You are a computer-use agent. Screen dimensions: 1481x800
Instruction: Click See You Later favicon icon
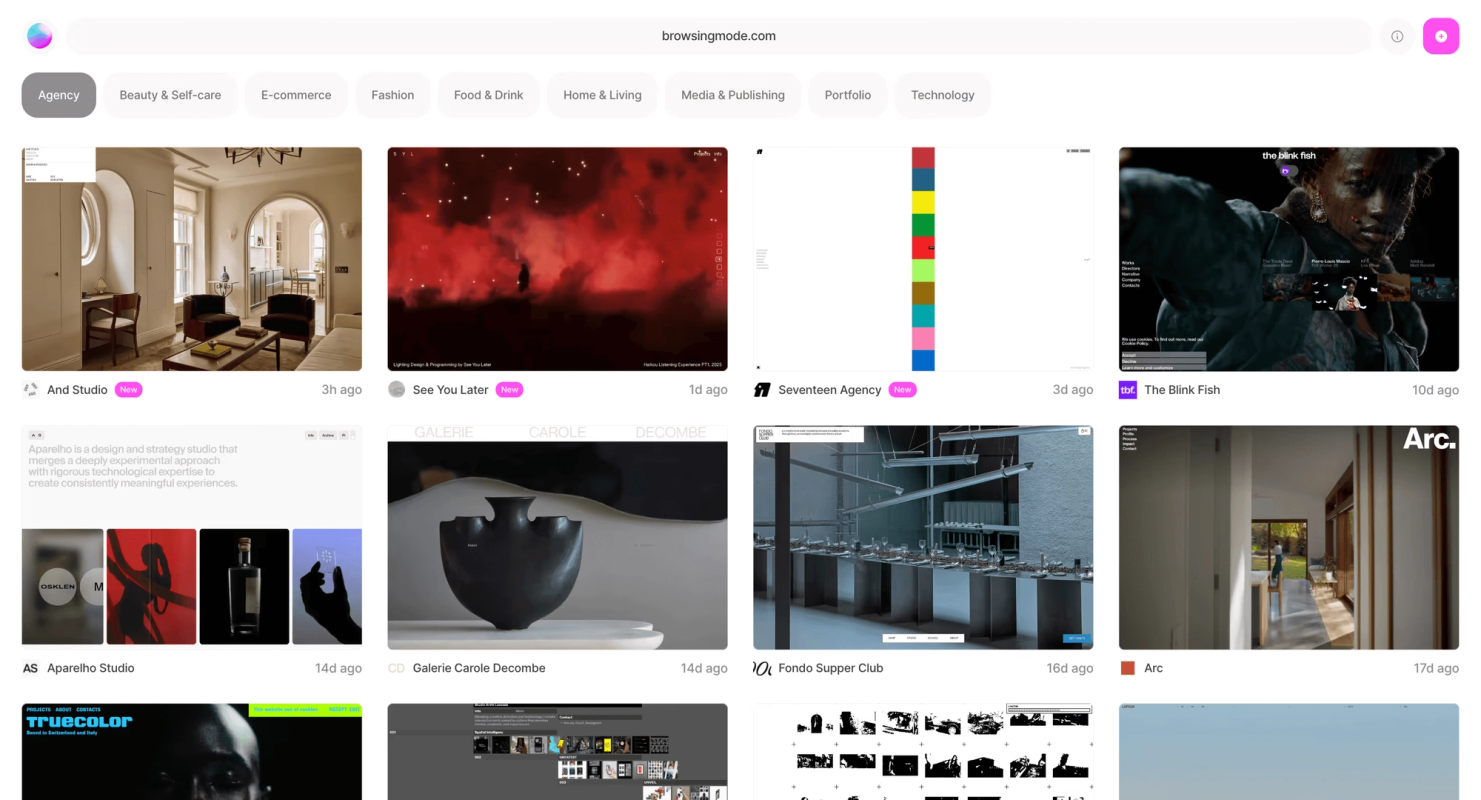tap(397, 390)
